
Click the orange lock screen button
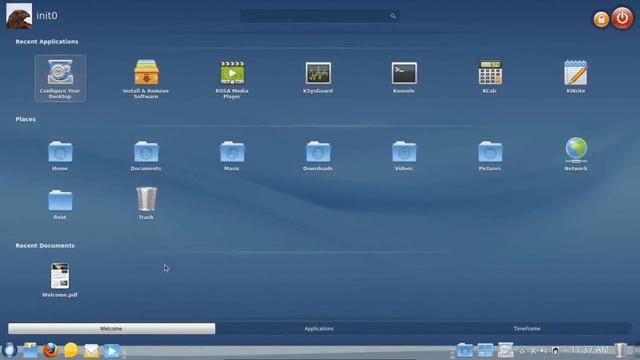[x=601, y=19]
